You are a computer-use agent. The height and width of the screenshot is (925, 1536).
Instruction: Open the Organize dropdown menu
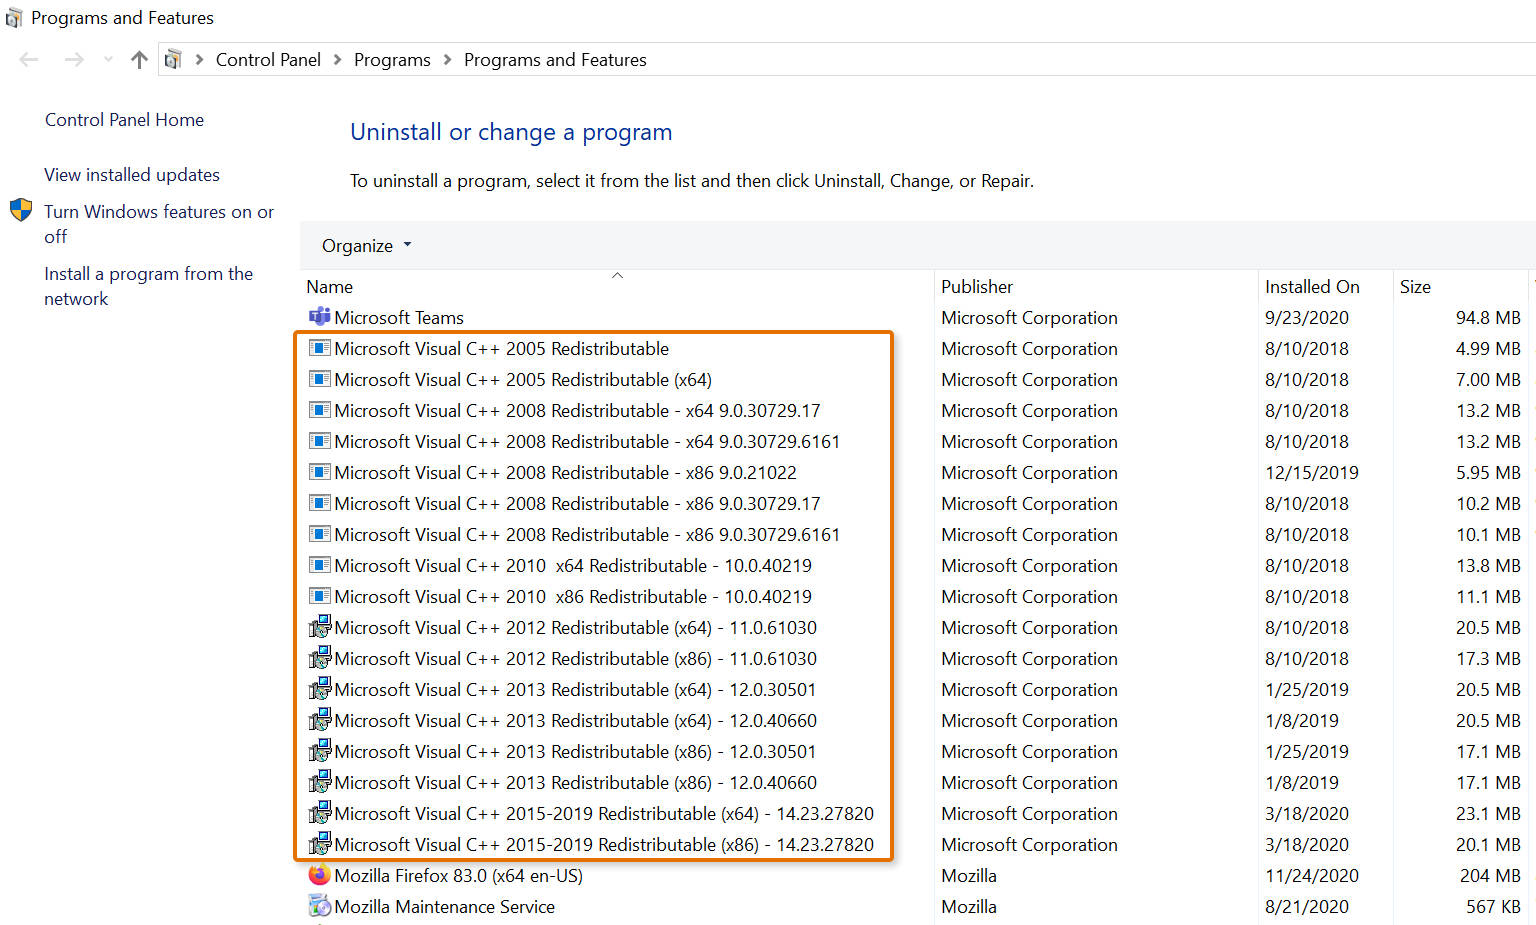(364, 245)
